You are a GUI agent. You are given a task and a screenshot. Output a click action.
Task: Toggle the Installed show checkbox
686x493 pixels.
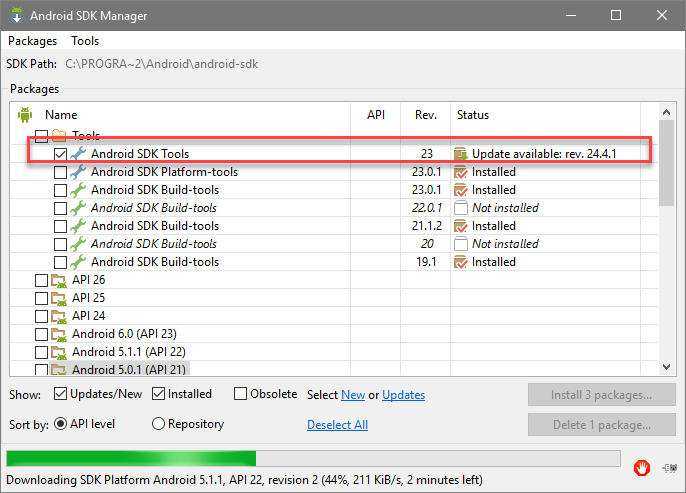(x=158, y=394)
